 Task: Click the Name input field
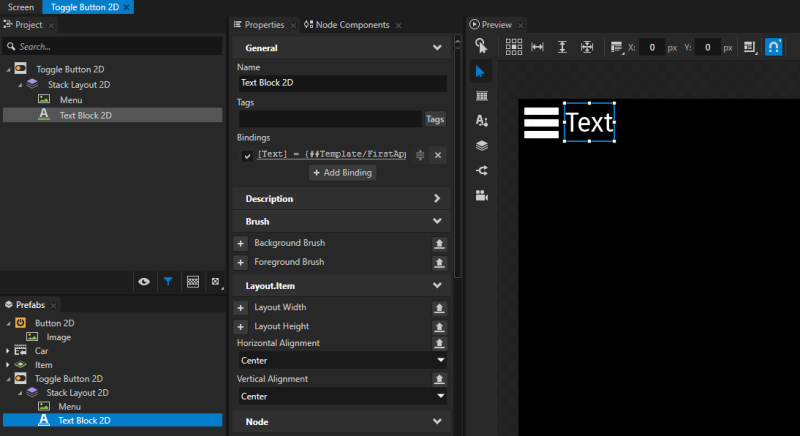[342, 84]
